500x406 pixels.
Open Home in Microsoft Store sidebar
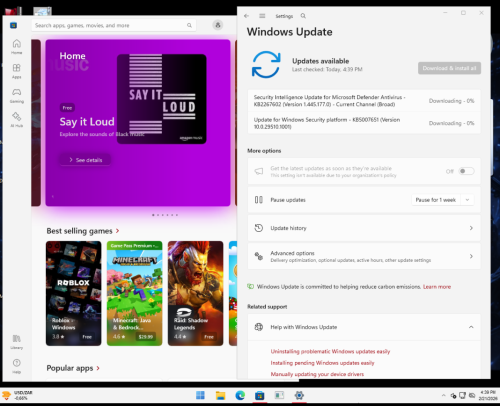[x=17, y=46]
